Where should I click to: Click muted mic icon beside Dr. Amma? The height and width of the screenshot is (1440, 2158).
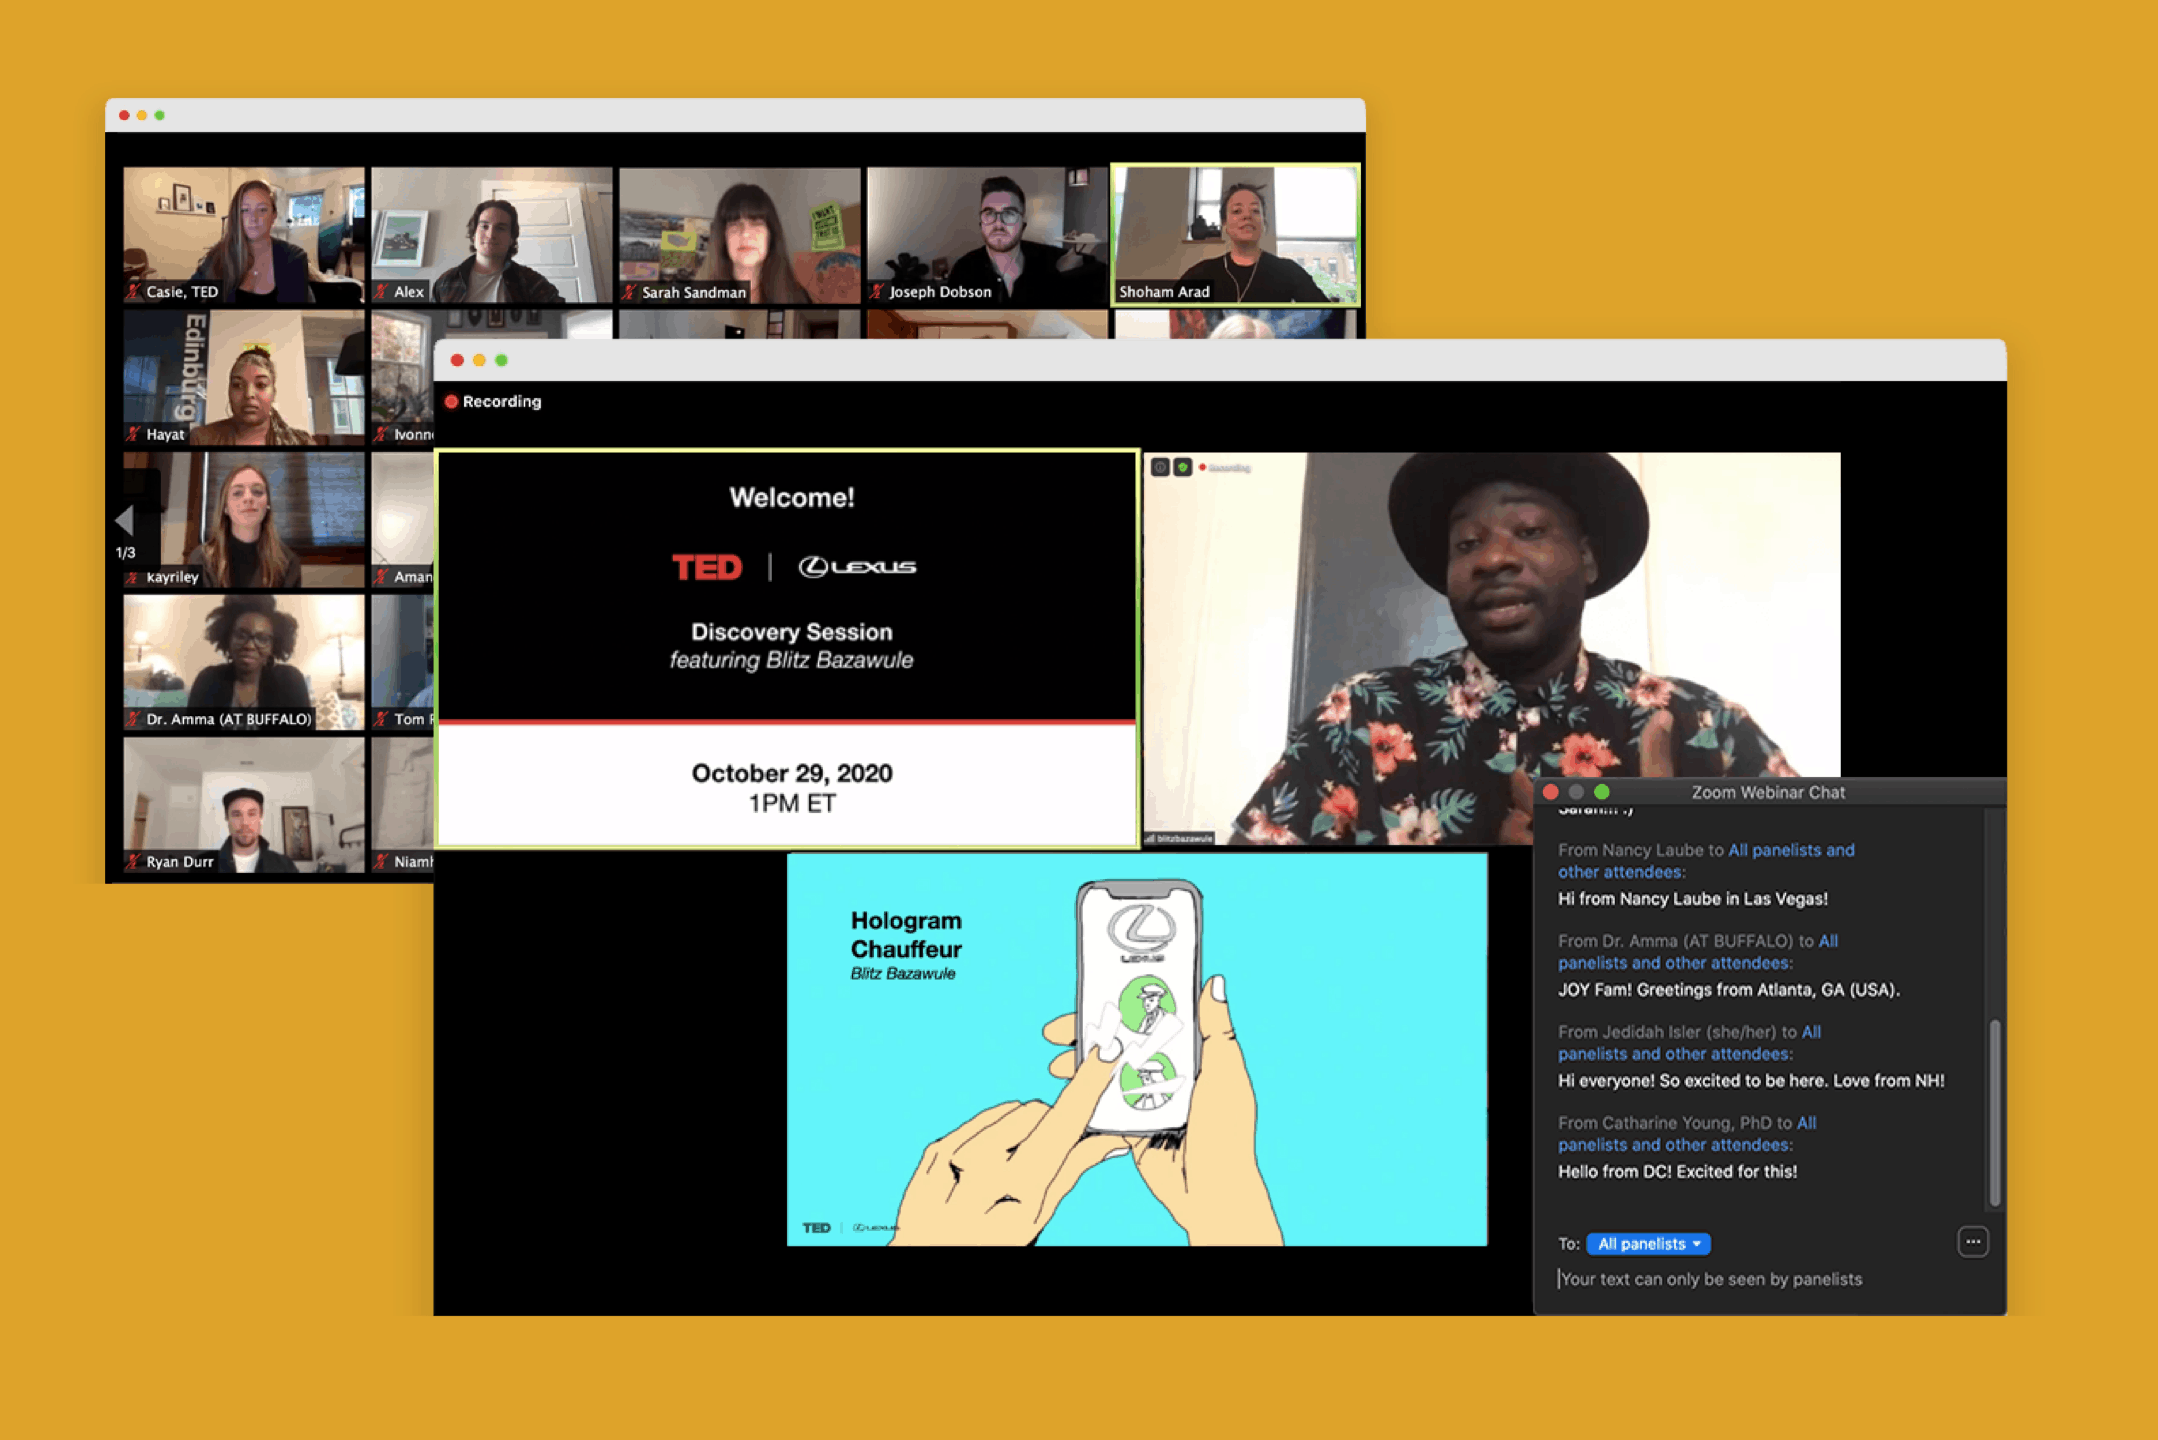[133, 719]
